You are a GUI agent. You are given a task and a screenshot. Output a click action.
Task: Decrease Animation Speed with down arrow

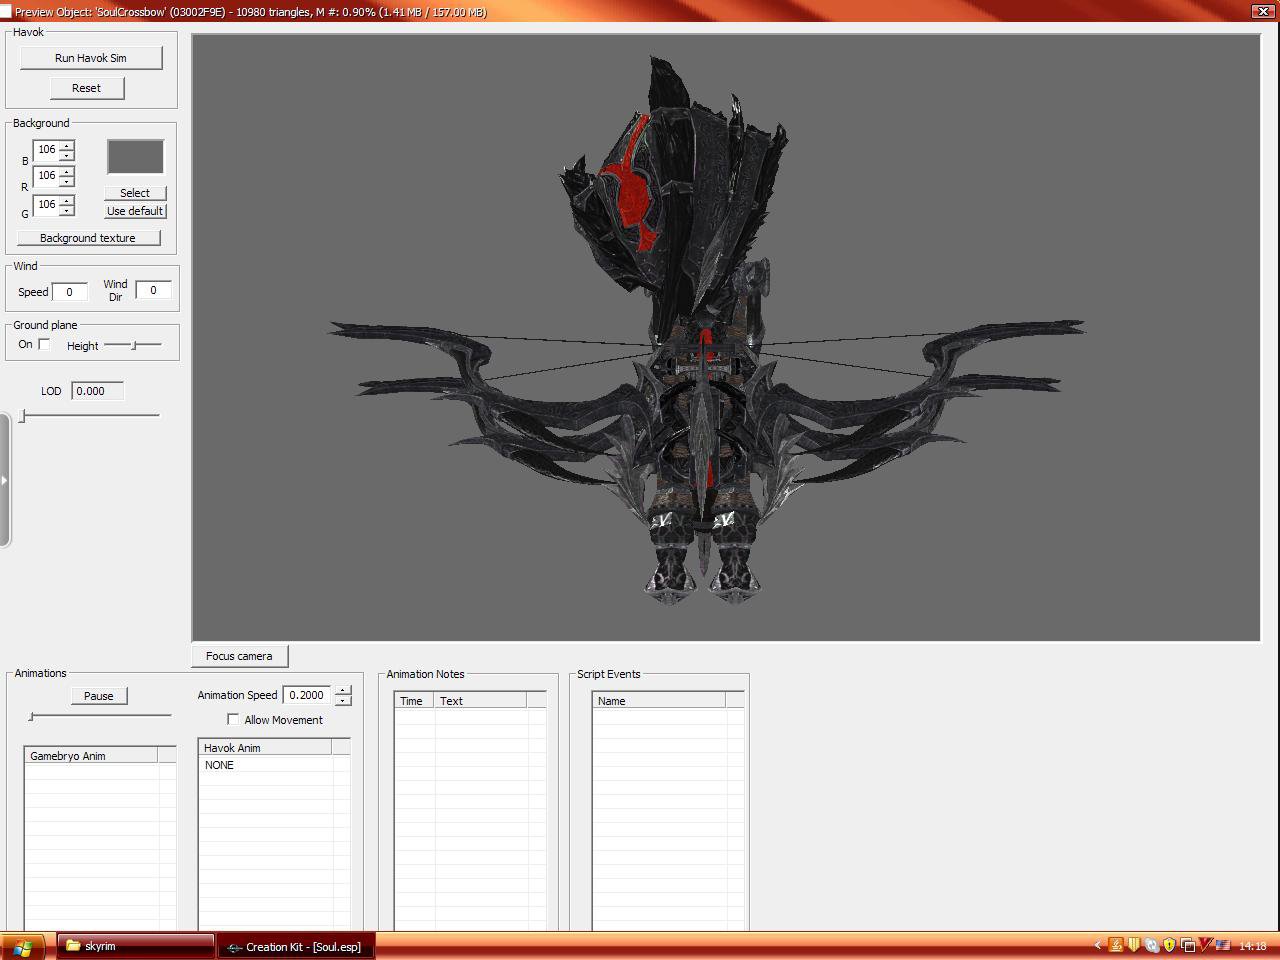(343, 700)
